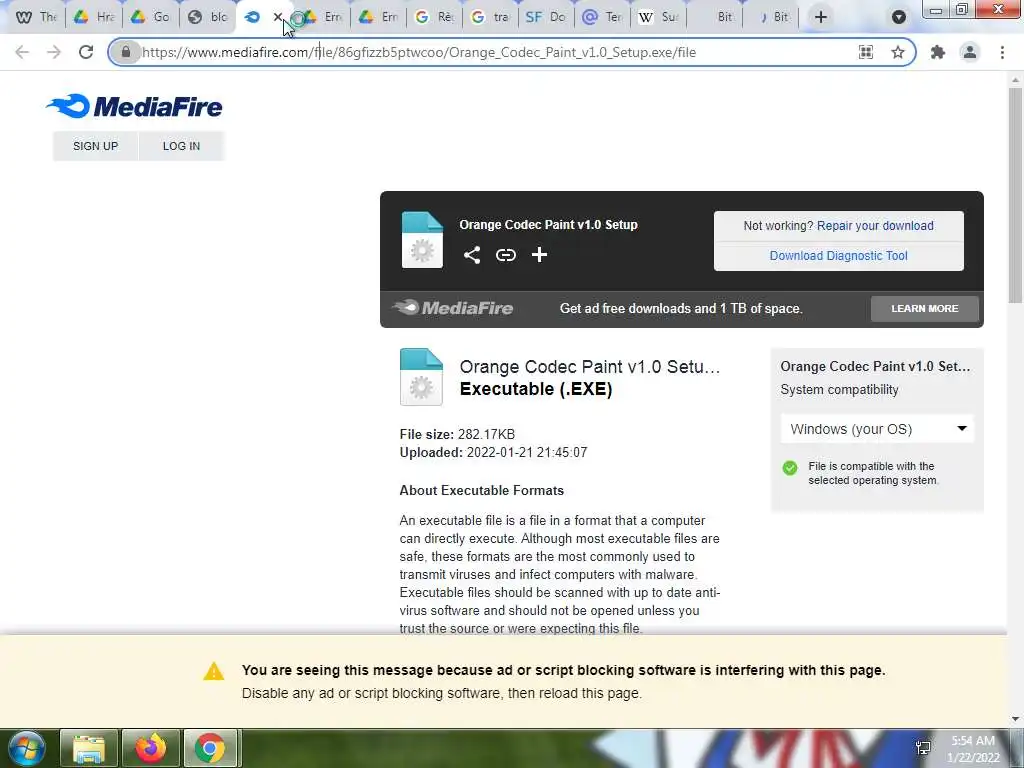Click the share icon under file title
The width and height of the screenshot is (1024, 768).
(472, 255)
